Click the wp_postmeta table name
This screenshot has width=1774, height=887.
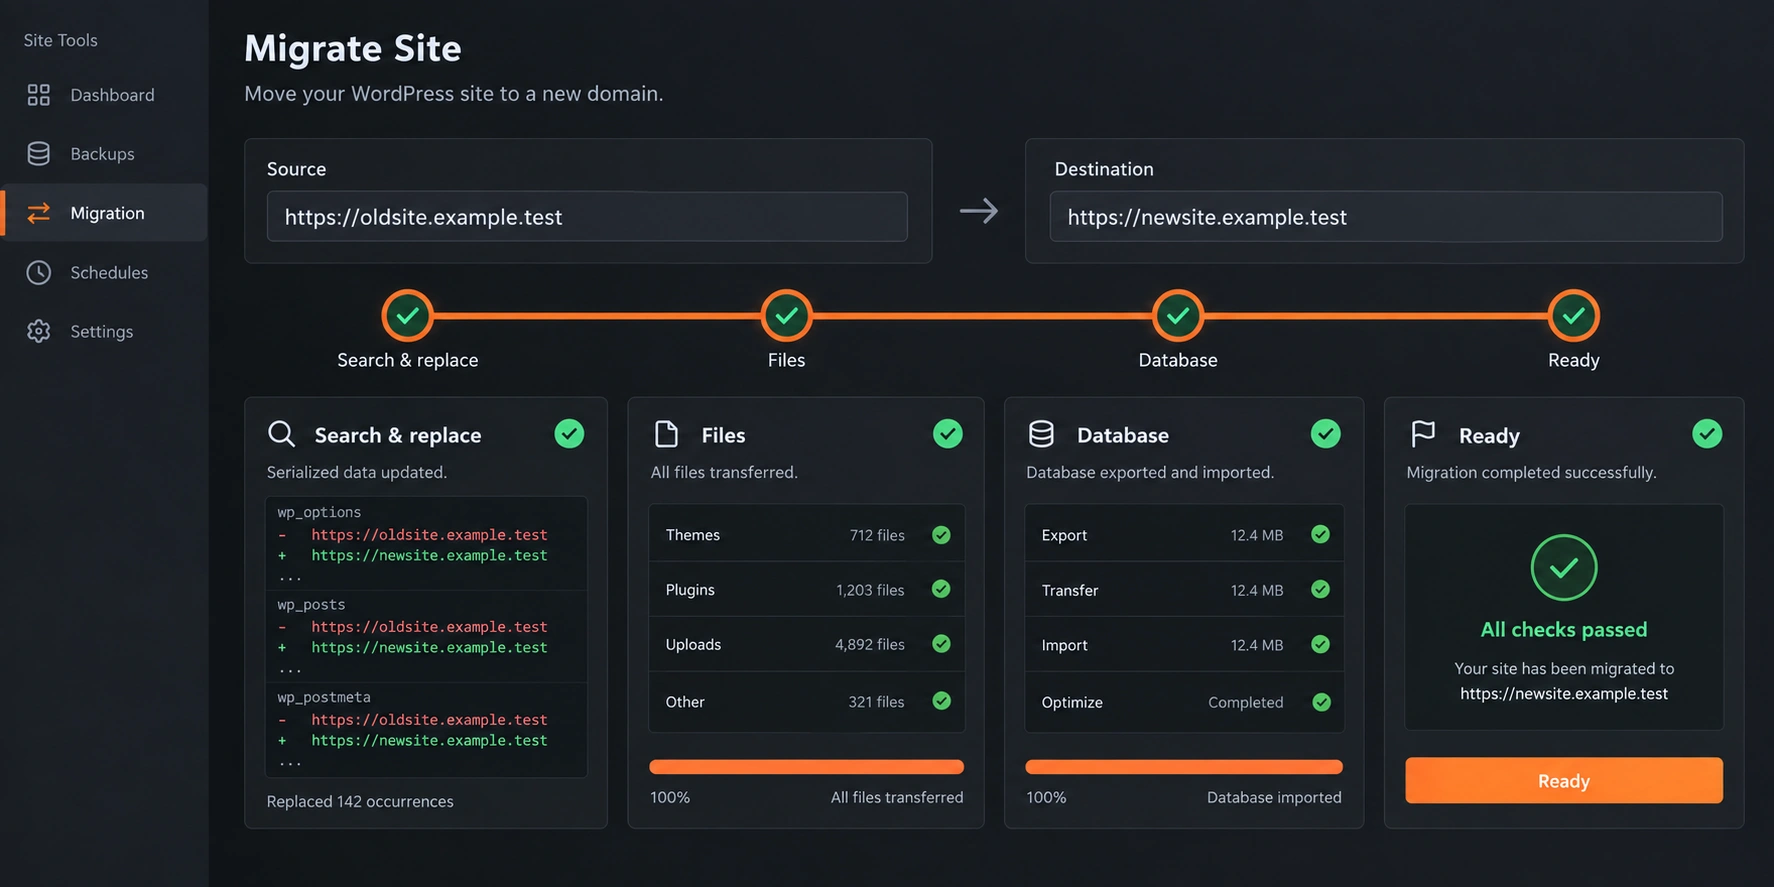[324, 697]
